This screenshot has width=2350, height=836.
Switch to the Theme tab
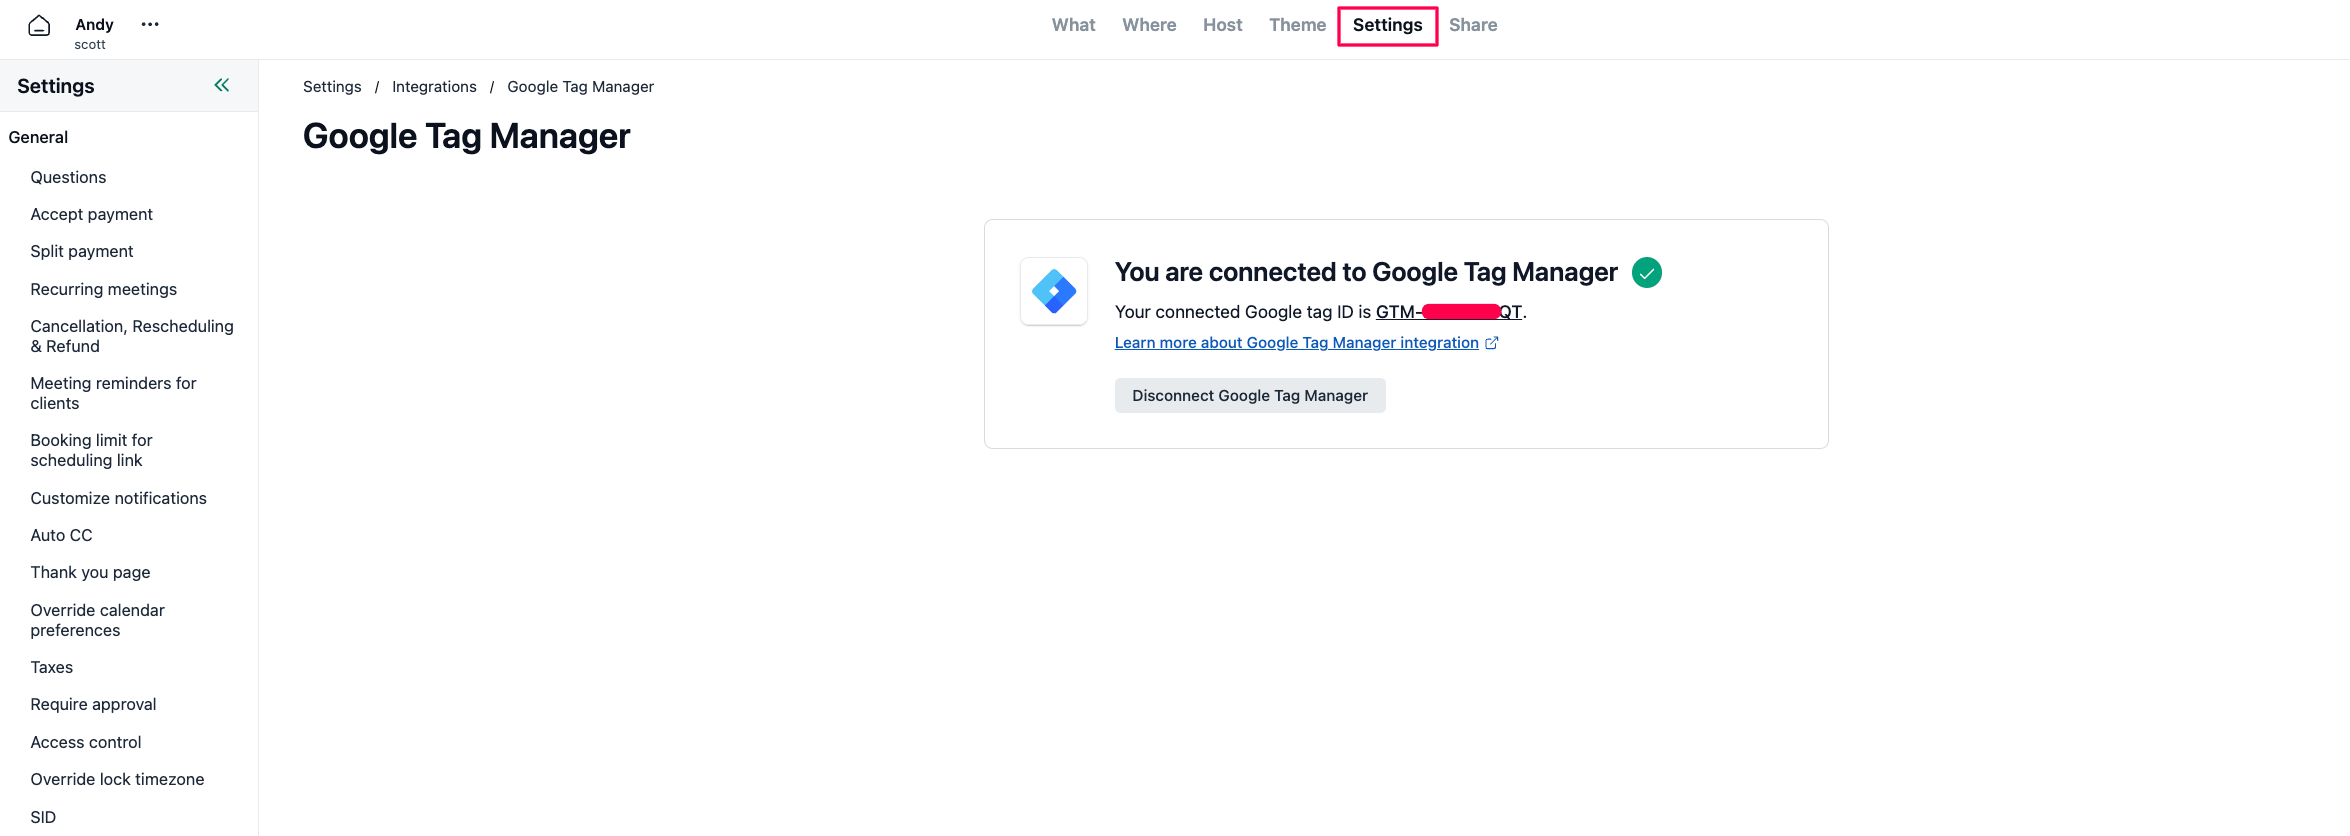pyautogui.click(x=1297, y=25)
